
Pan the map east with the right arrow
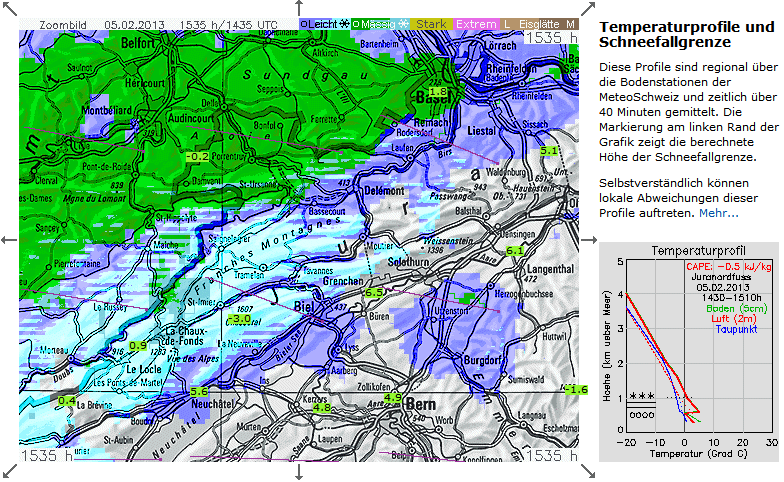tap(589, 240)
